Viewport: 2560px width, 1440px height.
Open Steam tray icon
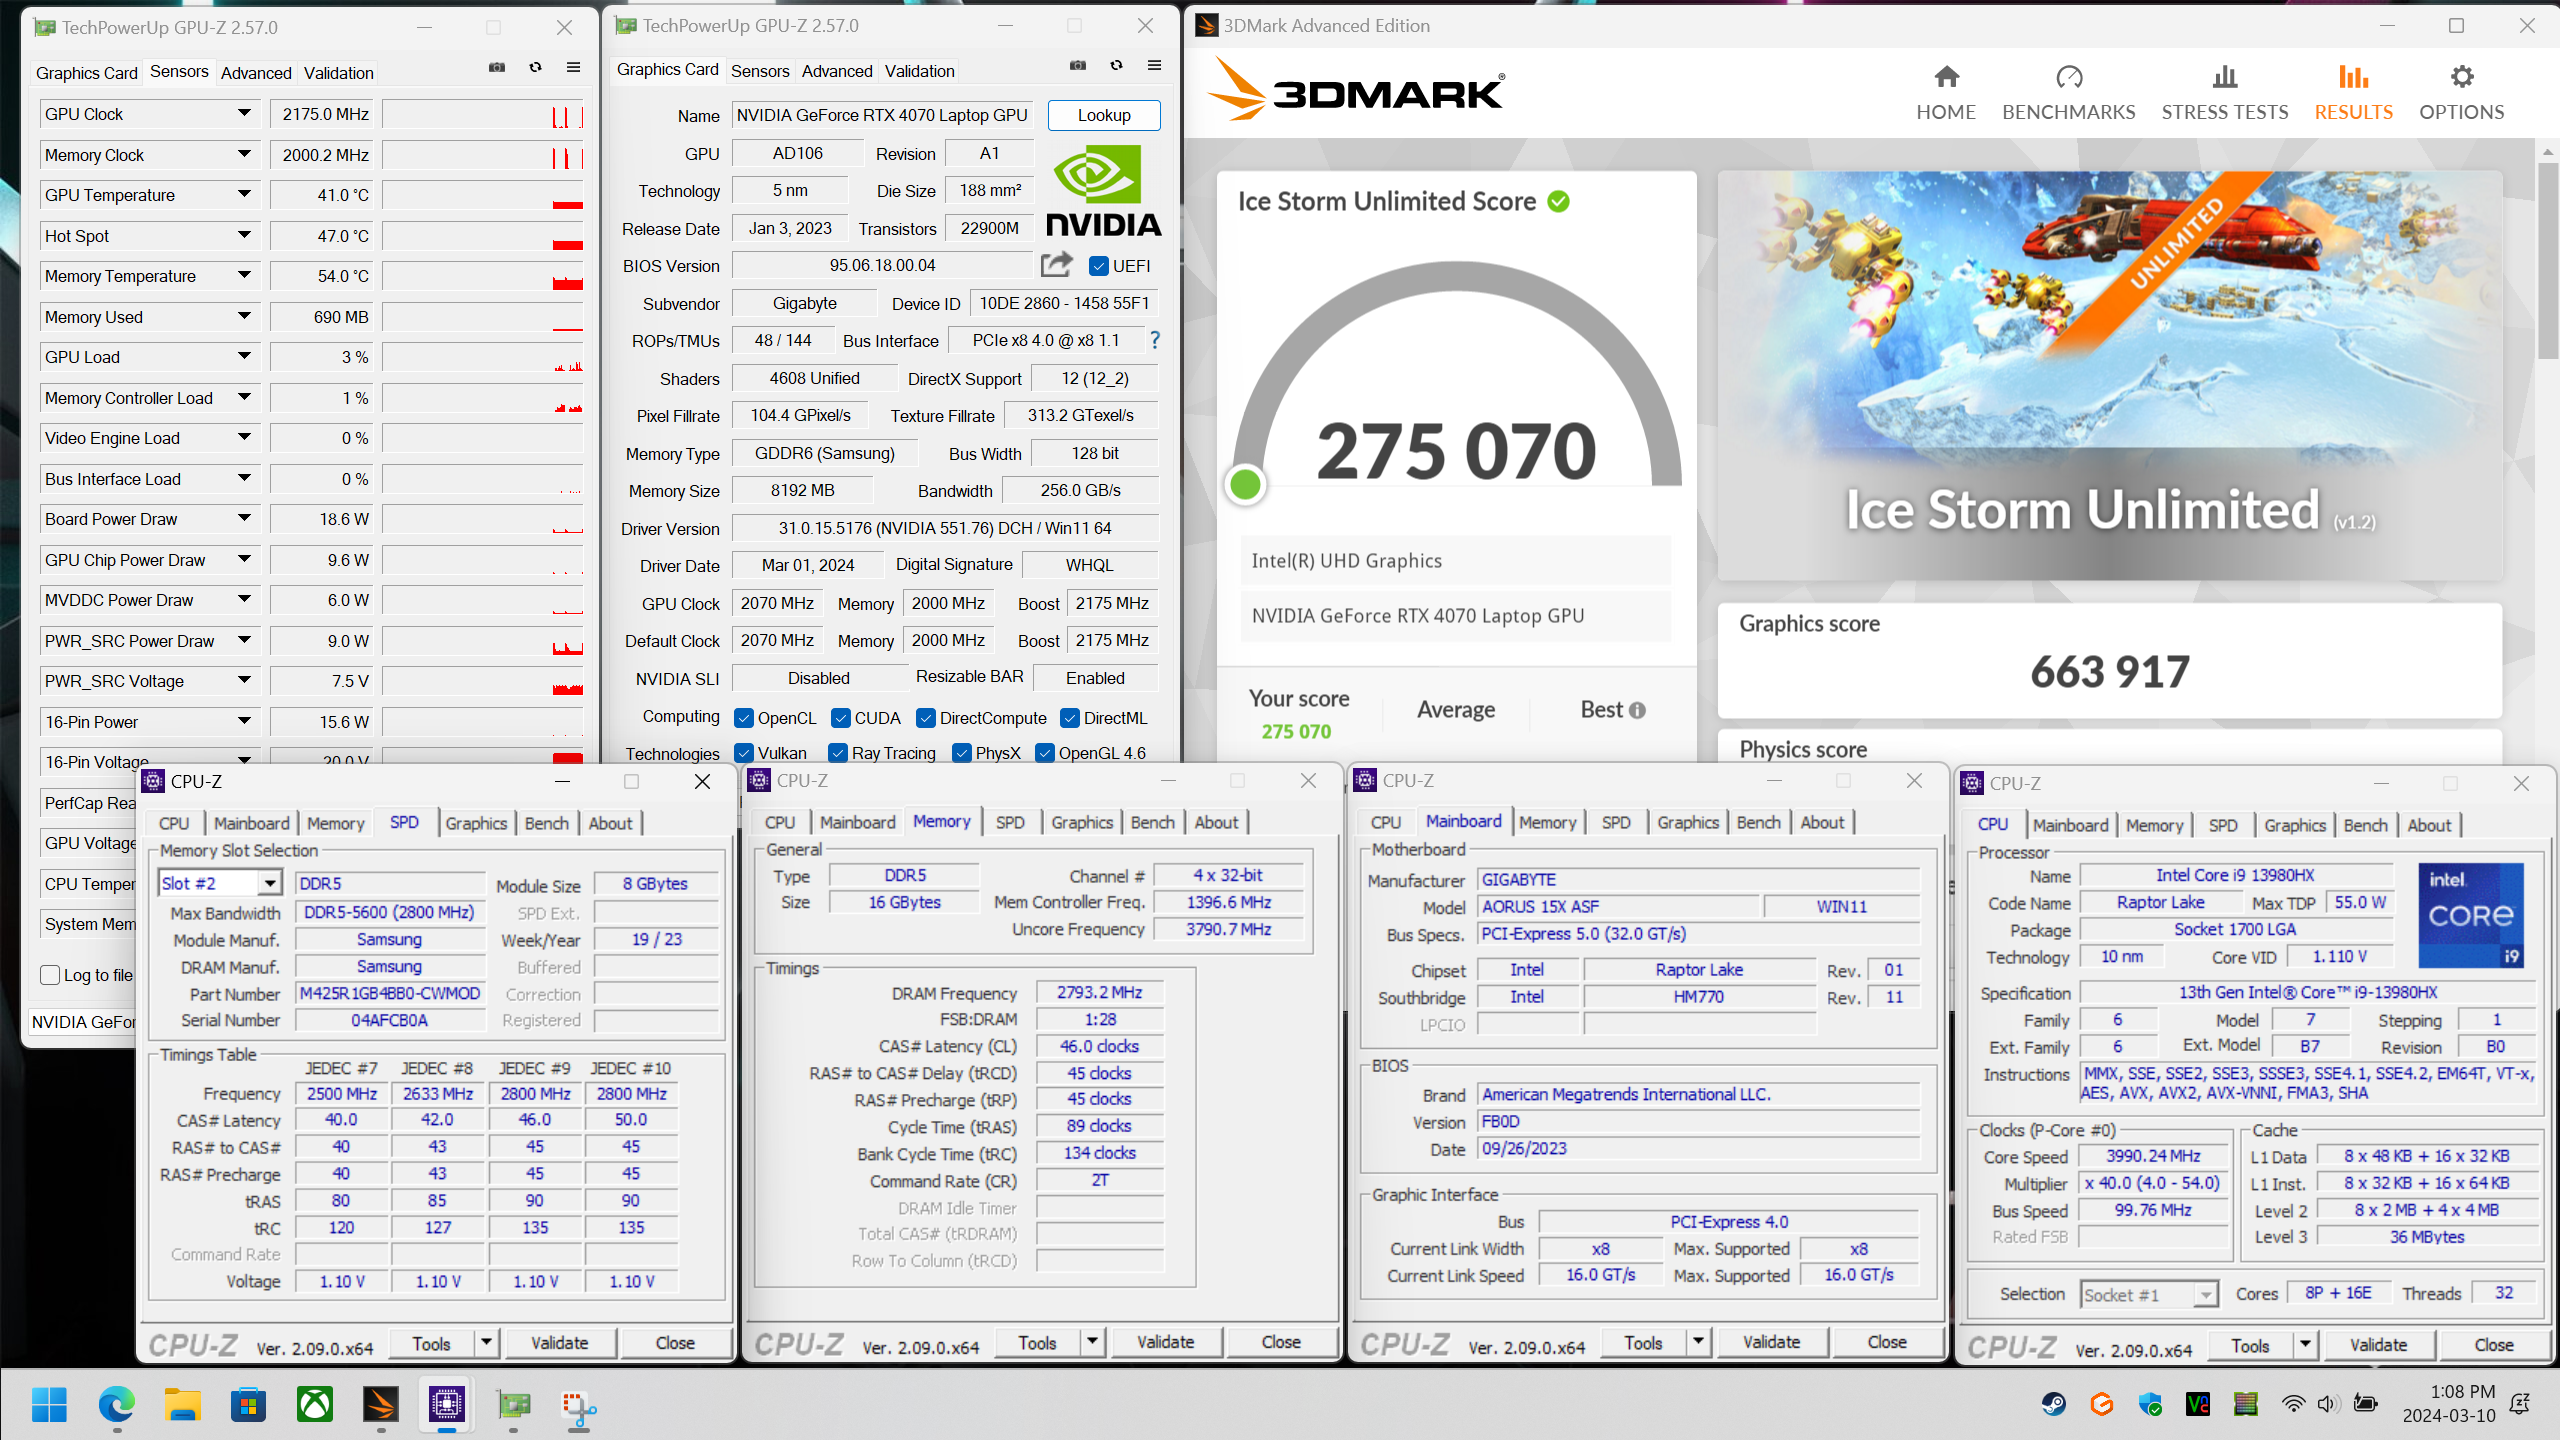[x=2054, y=1404]
